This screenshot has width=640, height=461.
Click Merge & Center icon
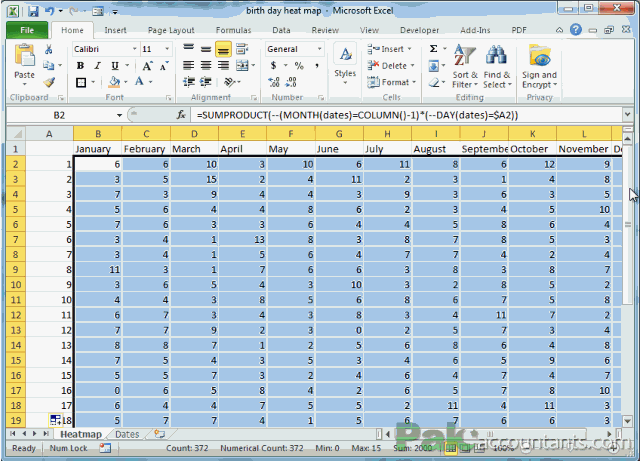[x=242, y=65]
